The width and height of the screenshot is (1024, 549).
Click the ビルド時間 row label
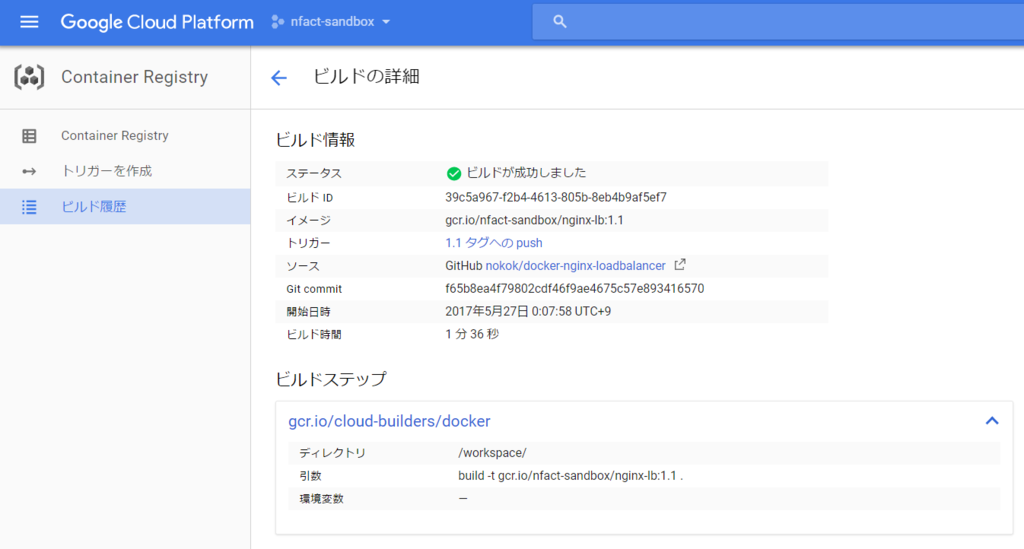(x=314, y=335)
